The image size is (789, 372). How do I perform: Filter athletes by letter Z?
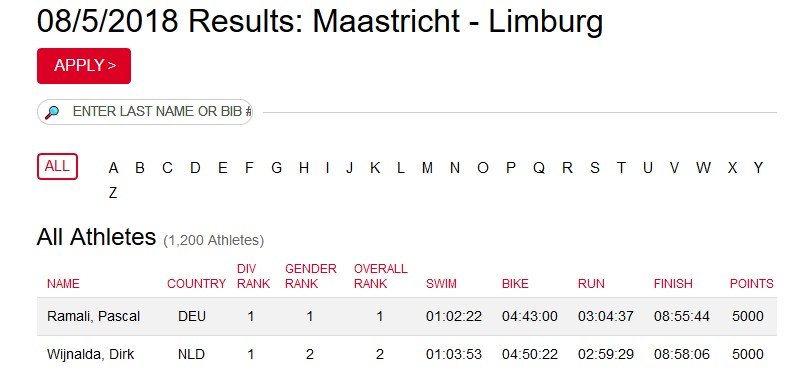(x=113, y=193)
